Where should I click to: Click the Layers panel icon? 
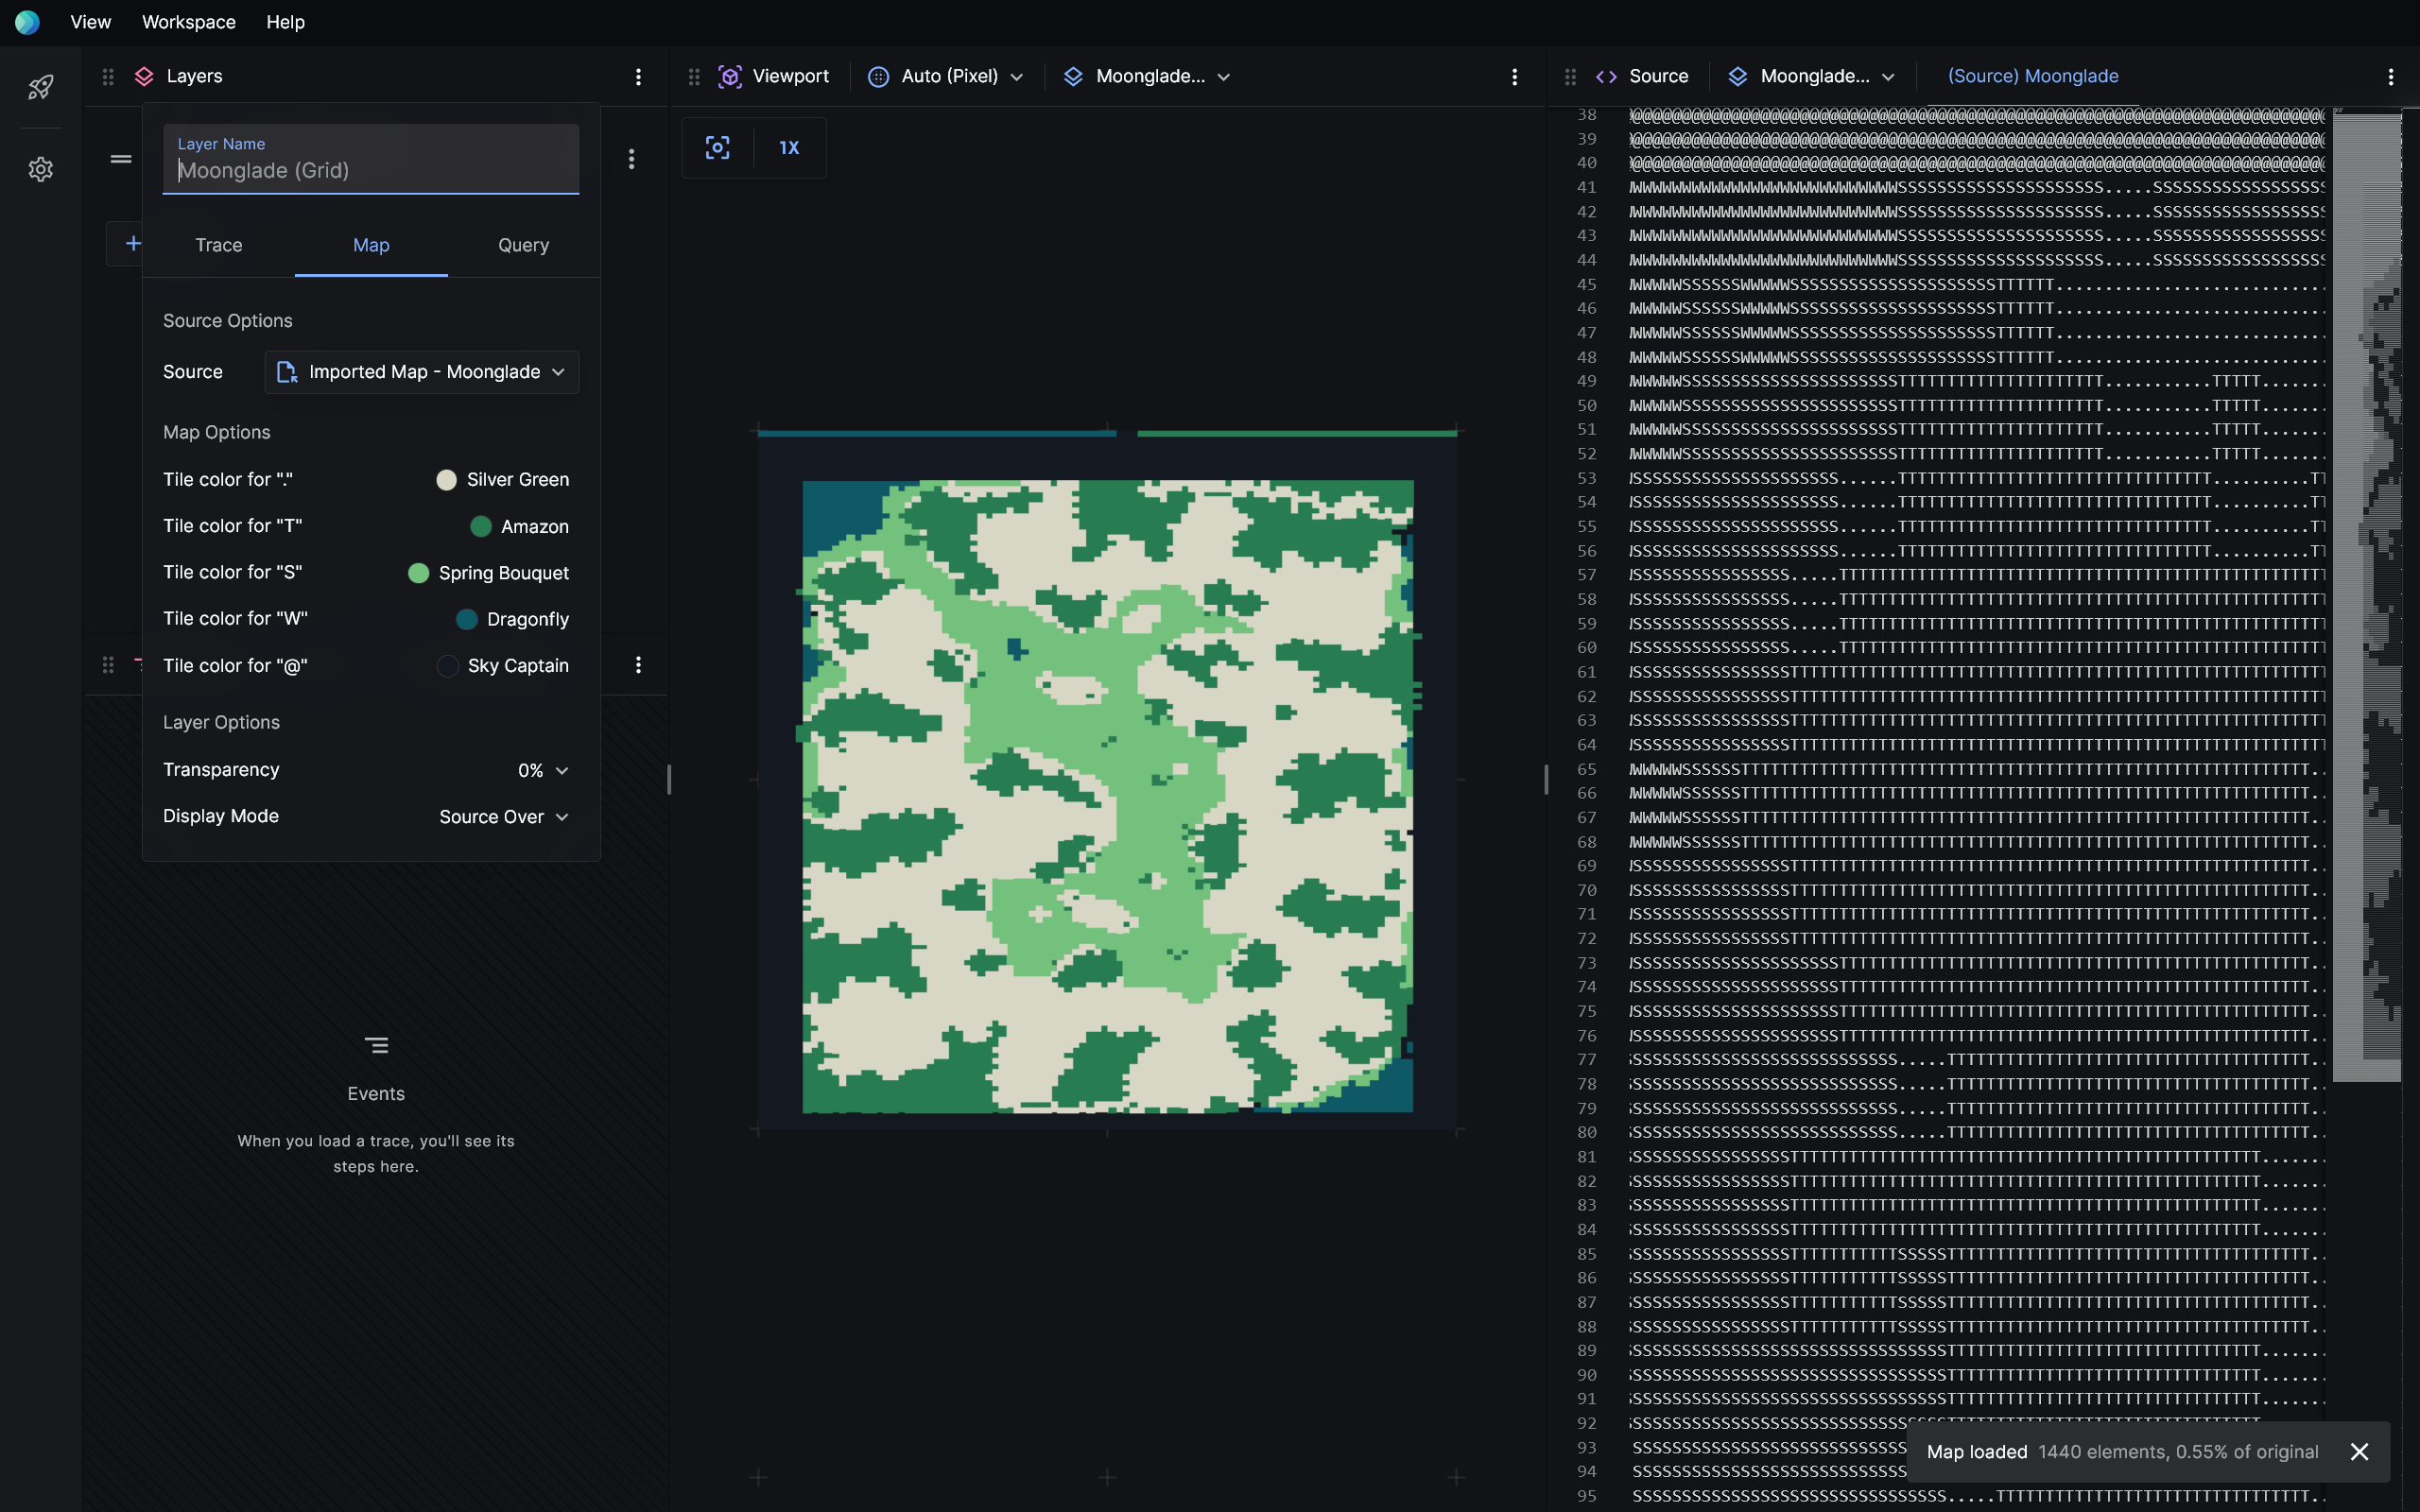144,76
